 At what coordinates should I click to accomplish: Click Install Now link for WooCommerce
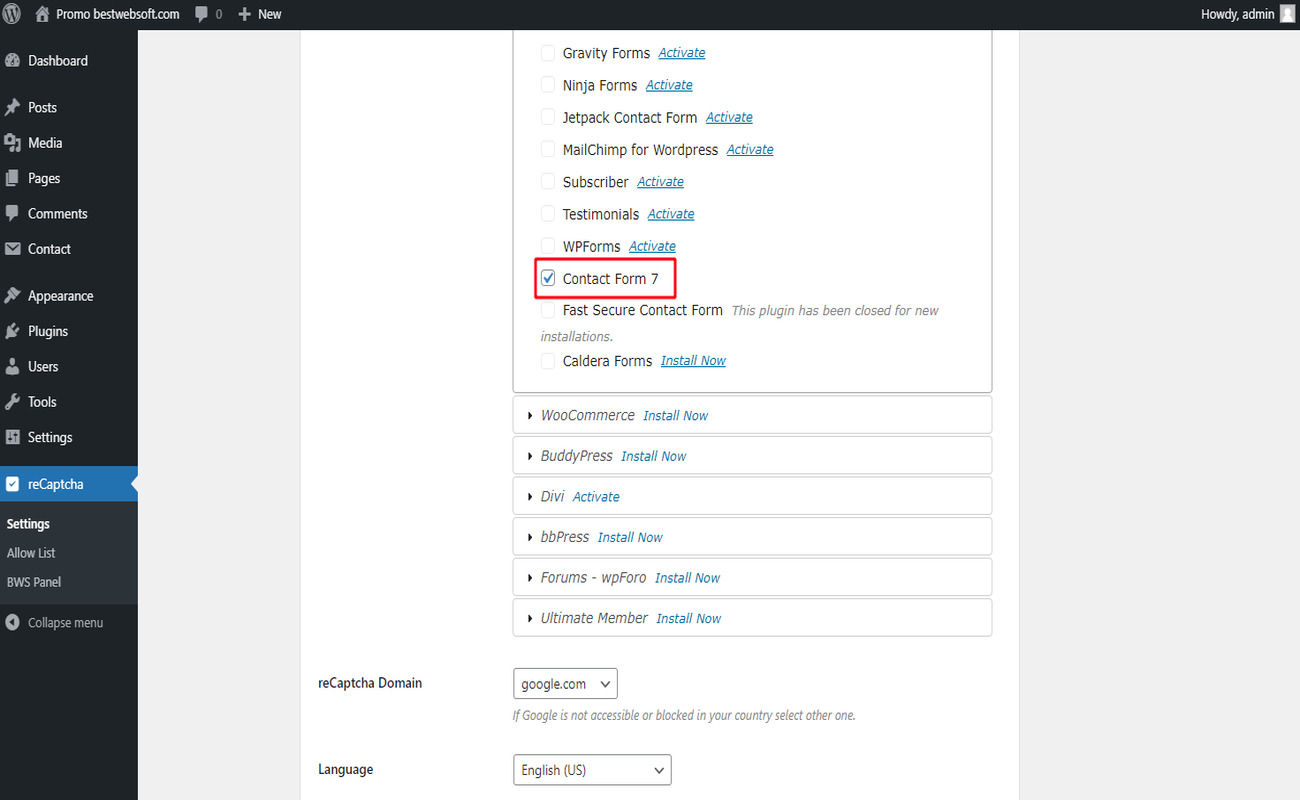pos(676,416)
